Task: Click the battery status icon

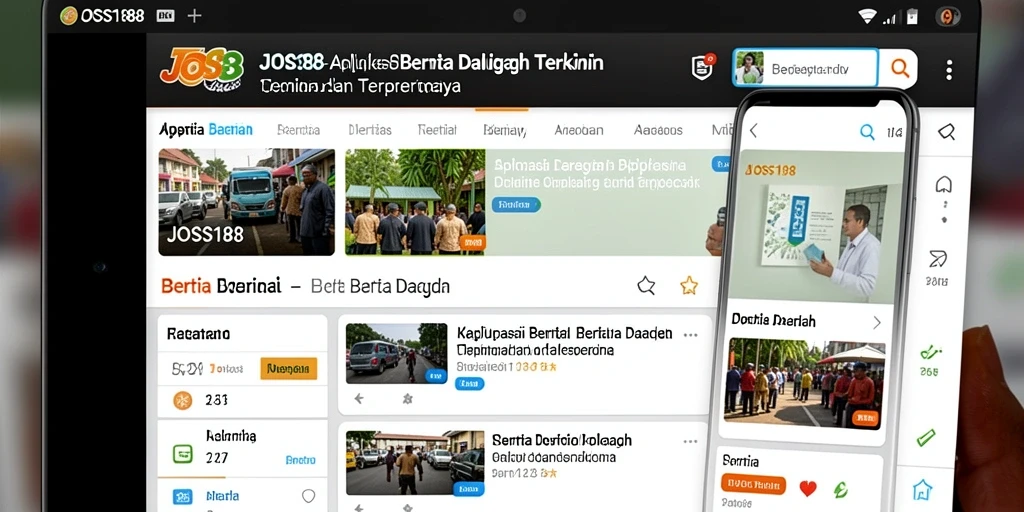Action: (912, 16)
